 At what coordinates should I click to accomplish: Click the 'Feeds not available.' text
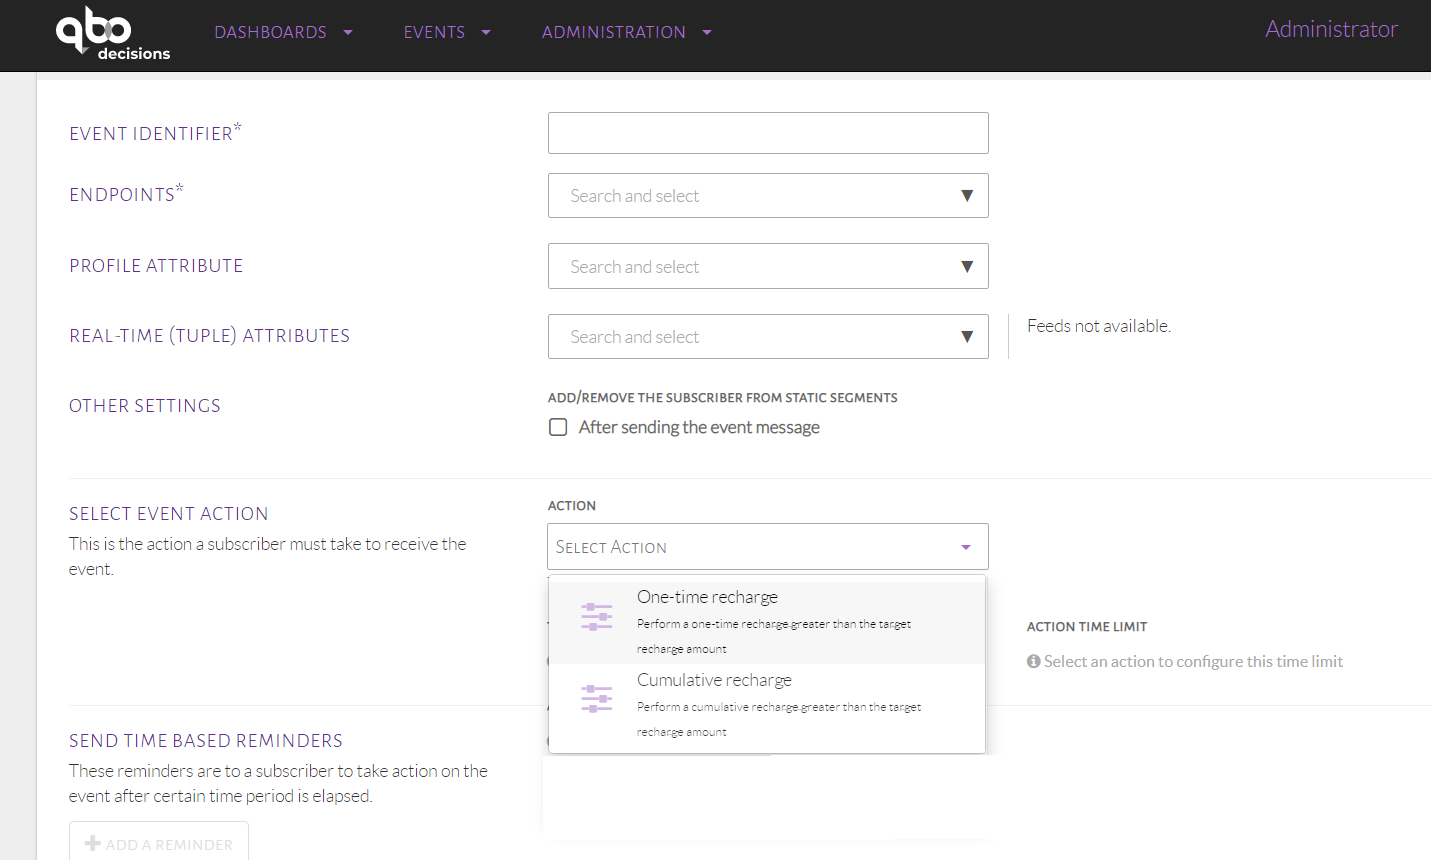1099,326
